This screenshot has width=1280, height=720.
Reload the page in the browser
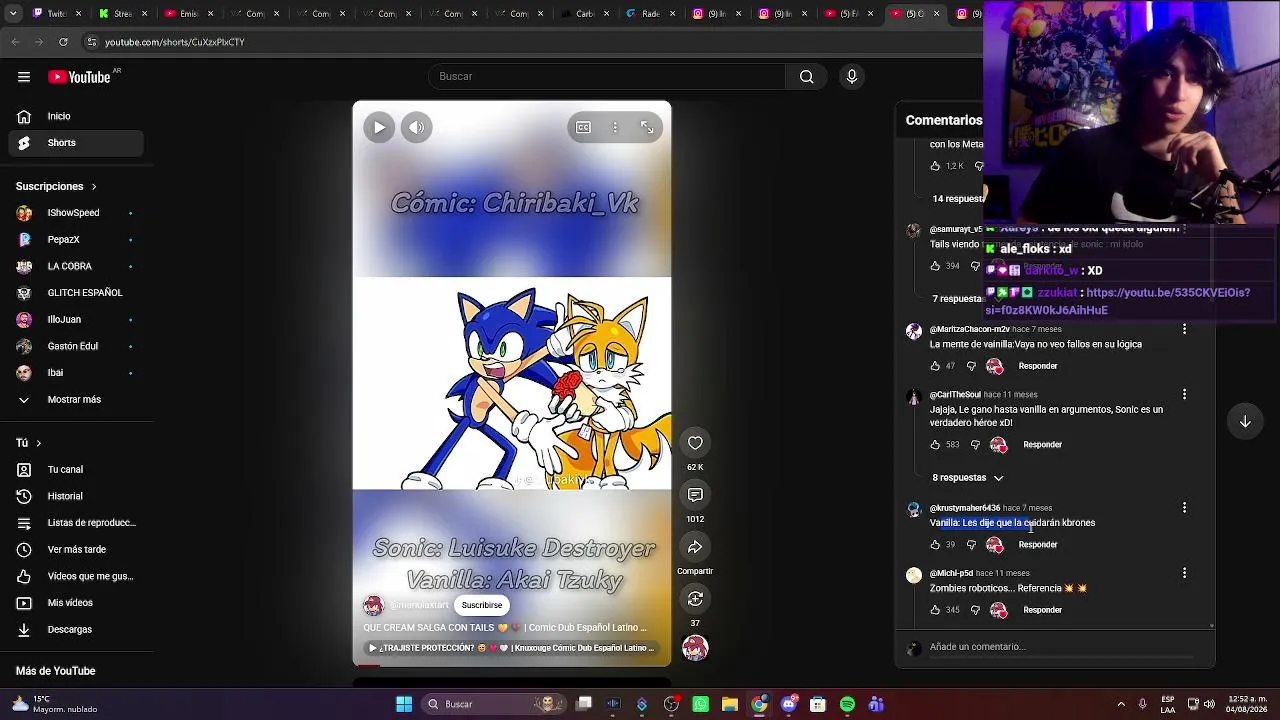click(63, 42)
